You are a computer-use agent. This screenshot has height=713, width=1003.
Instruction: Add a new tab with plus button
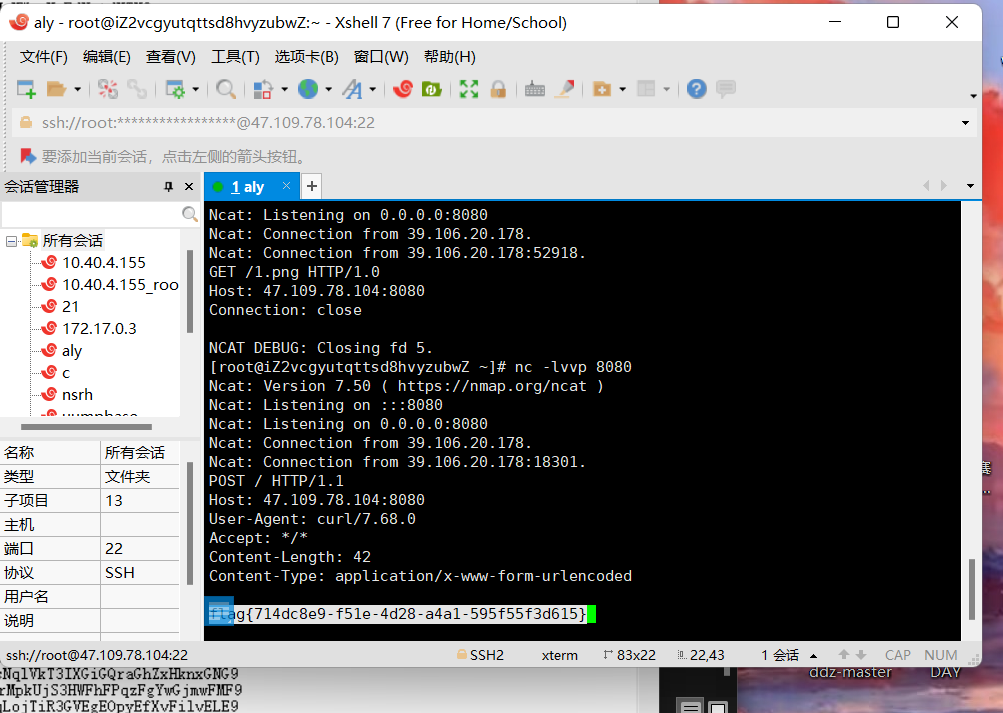point(312,186)
